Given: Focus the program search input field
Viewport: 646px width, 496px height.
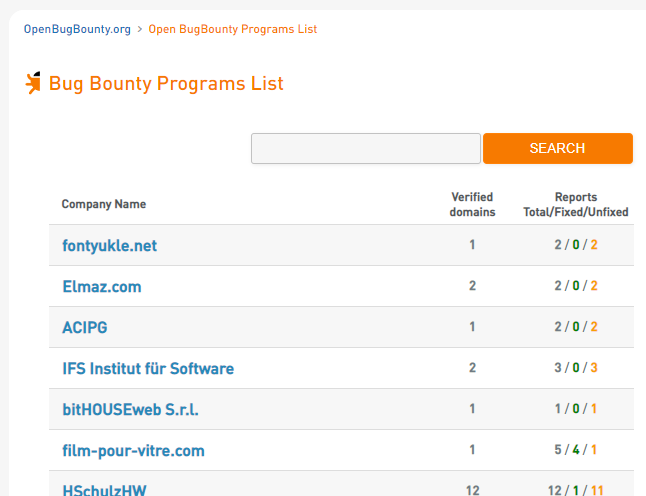Looking at the screenshot, I should (366, 148).
